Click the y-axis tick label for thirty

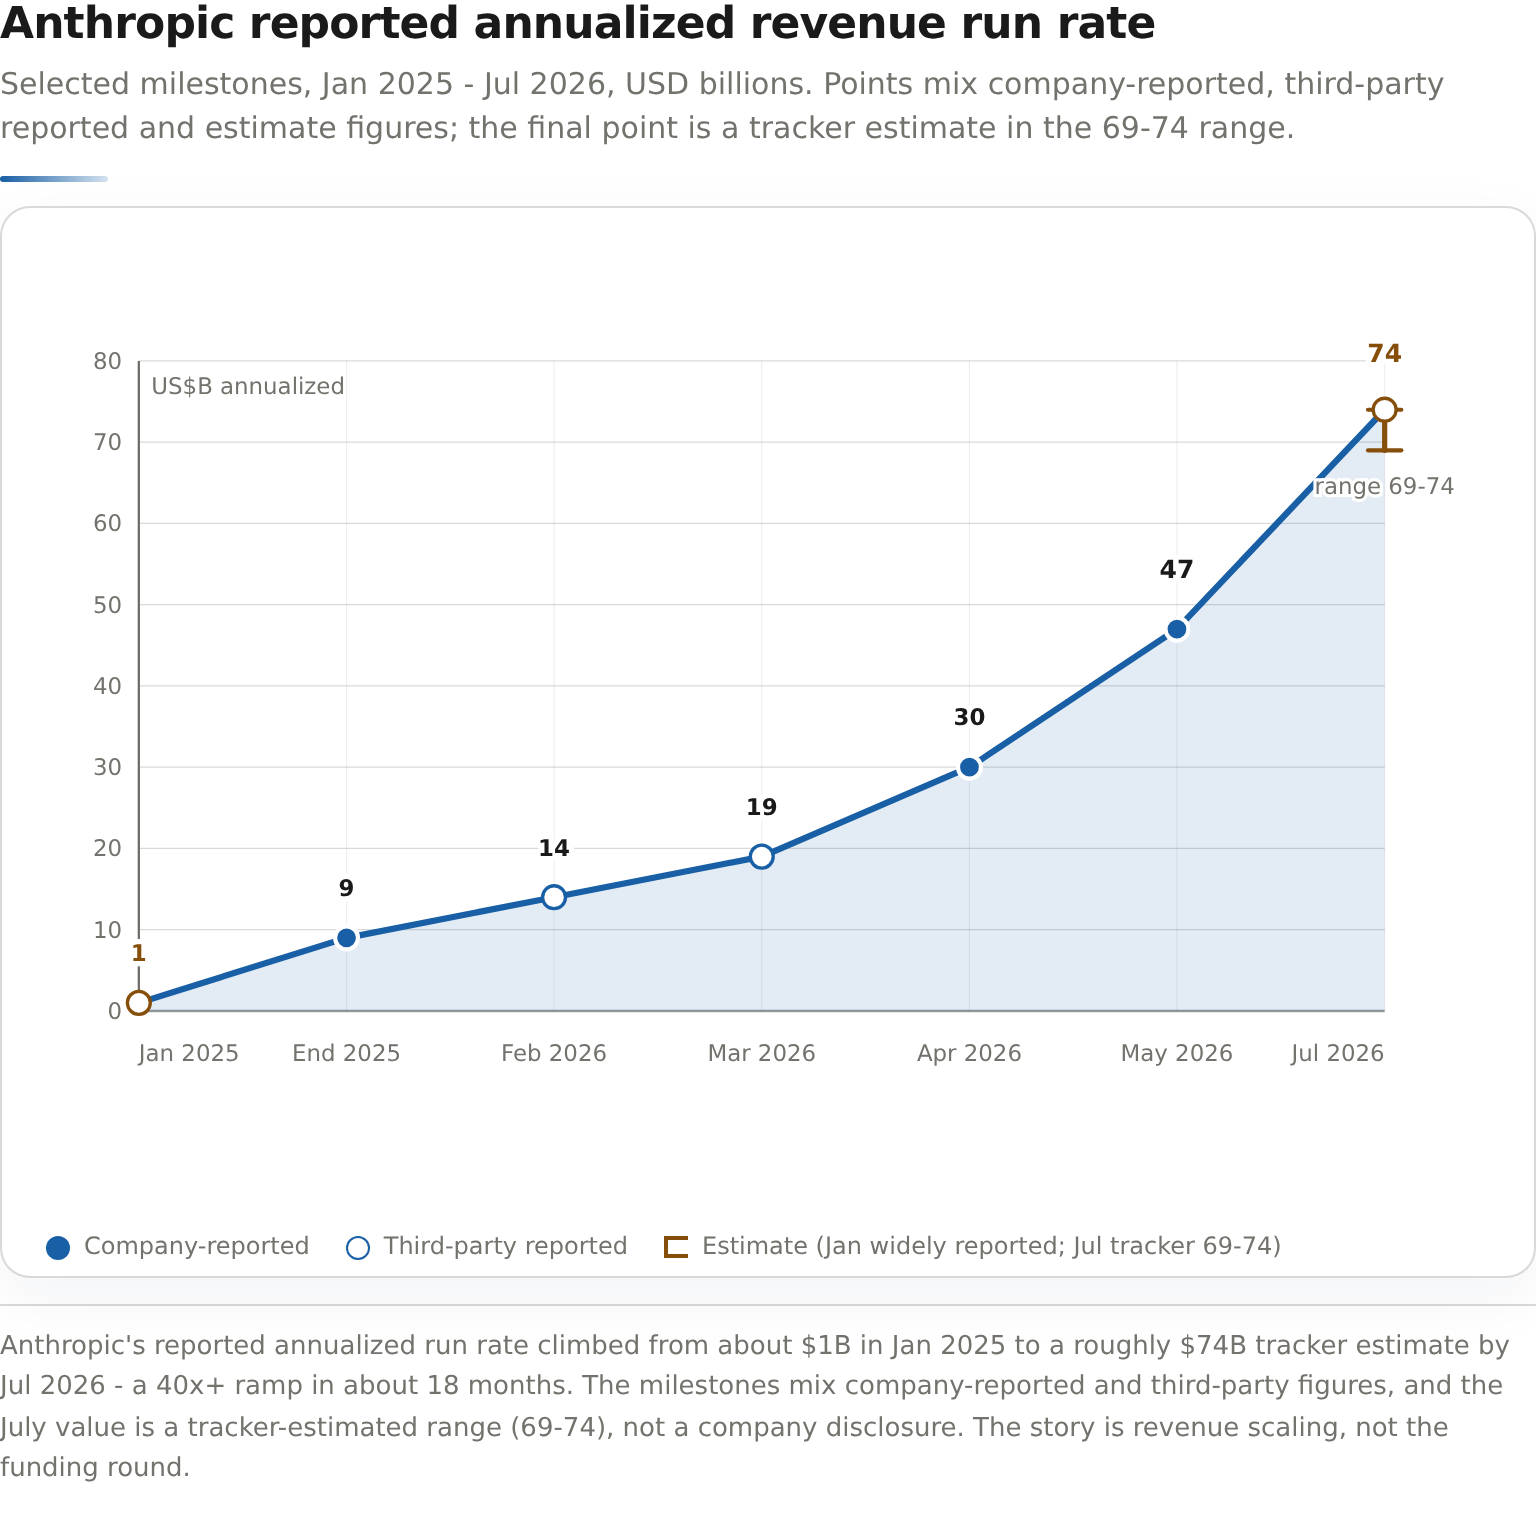(x=108, y=767)
